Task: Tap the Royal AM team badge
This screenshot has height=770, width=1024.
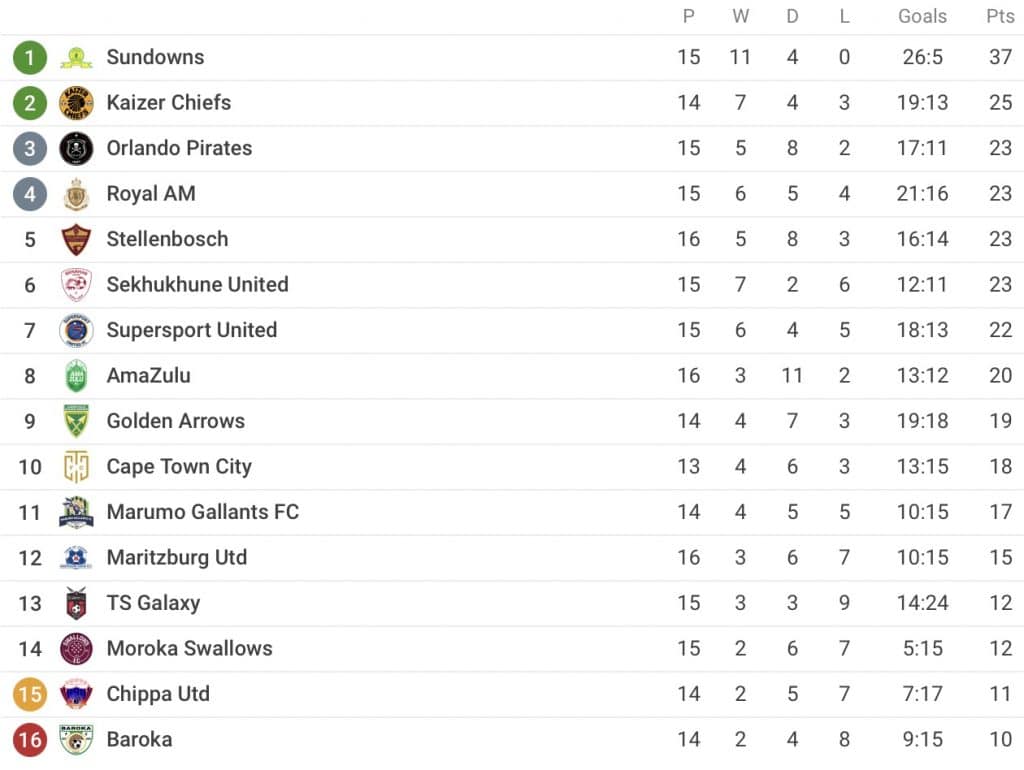Action: [76, 194]
